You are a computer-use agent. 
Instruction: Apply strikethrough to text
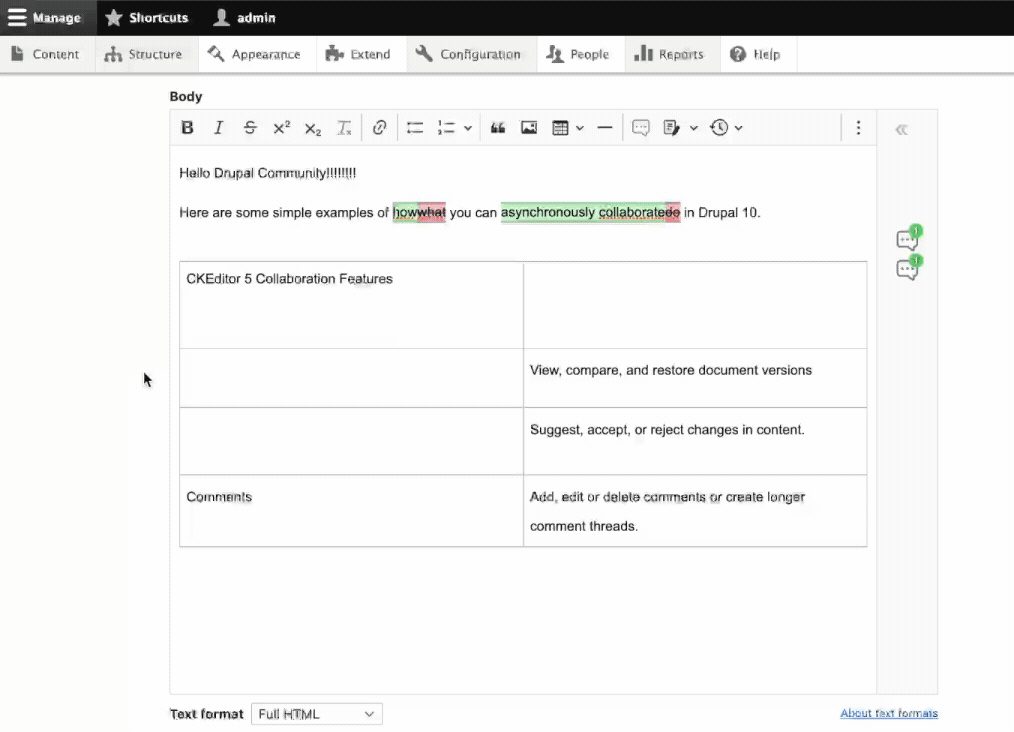click(x=250, y=127)
